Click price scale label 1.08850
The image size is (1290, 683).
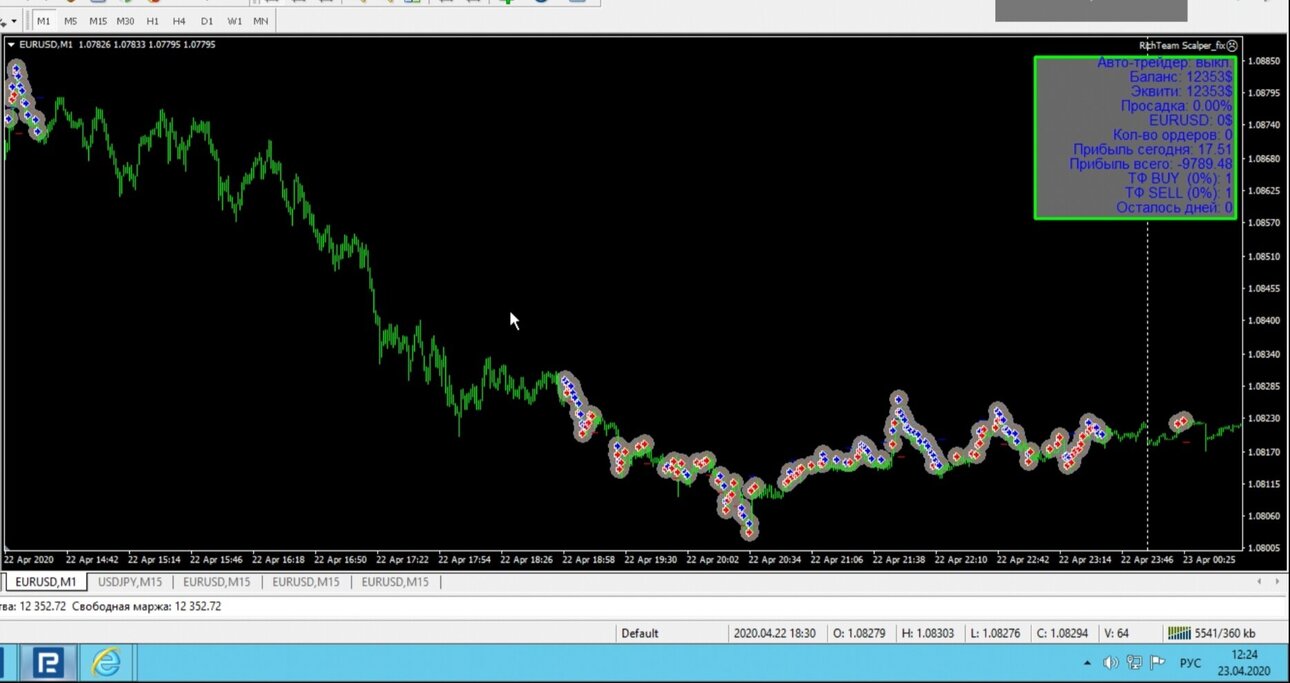click(x=1265, y=61)
